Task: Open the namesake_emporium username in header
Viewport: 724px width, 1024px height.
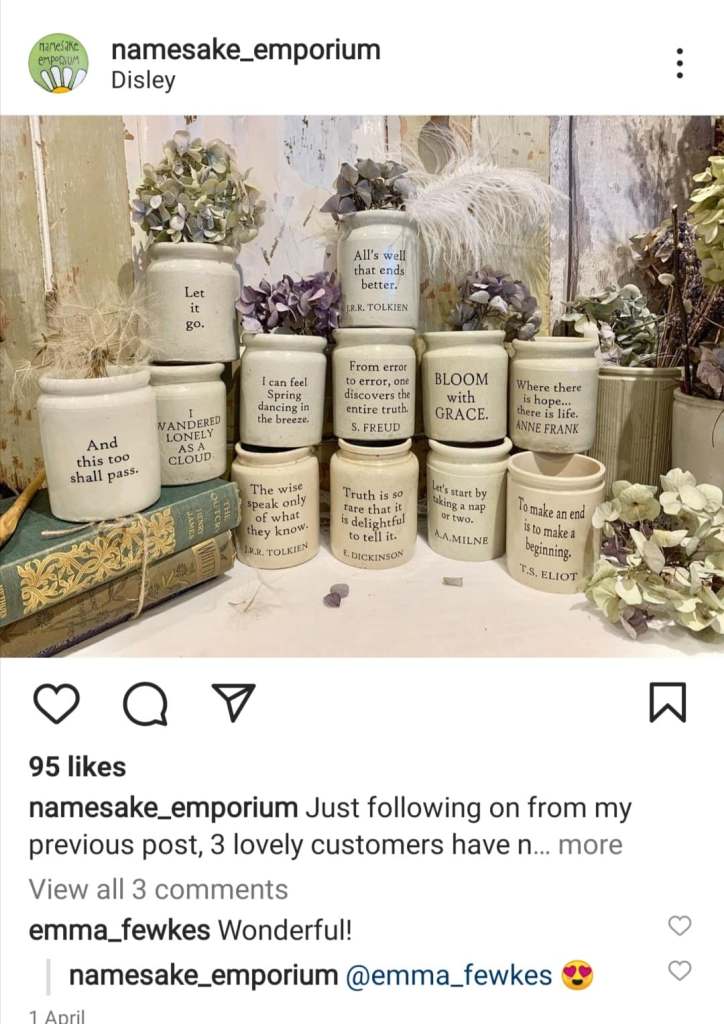Action: pyautogui.click(x=245, y=50)
